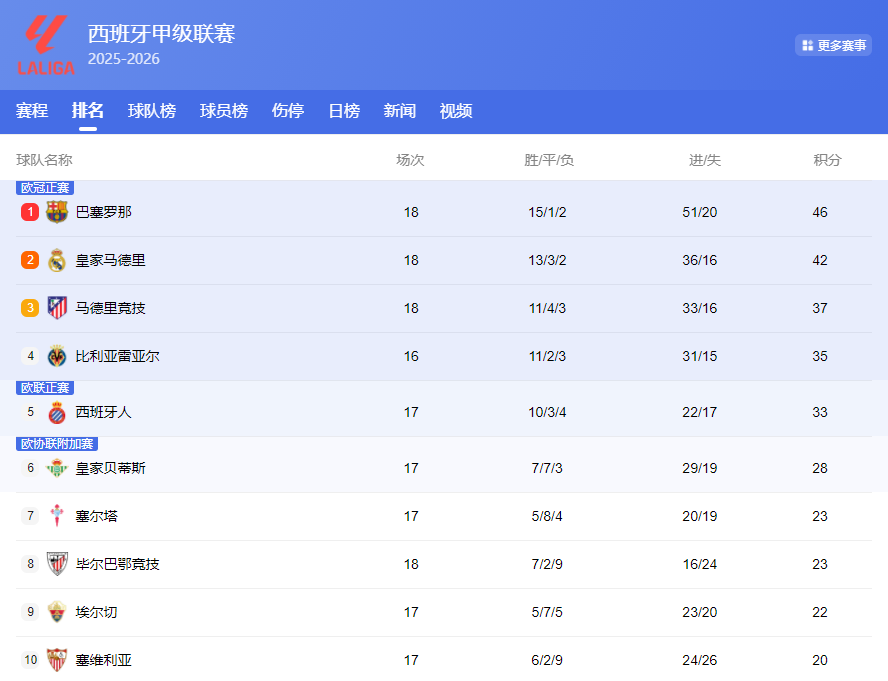This screenshot has height=681, width=888.
Task: Click the 欧协联附加赛 zone label
Action: (57, 444)
